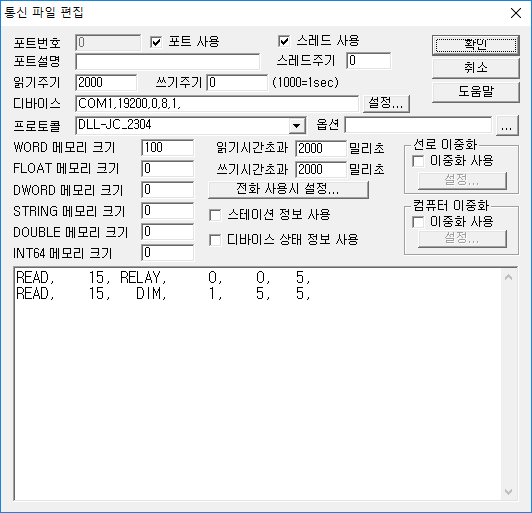This screenshot has height=513, width=532.
Task: Toggle the 스레드 사용 checkbox
Action: tap(284, 41)
